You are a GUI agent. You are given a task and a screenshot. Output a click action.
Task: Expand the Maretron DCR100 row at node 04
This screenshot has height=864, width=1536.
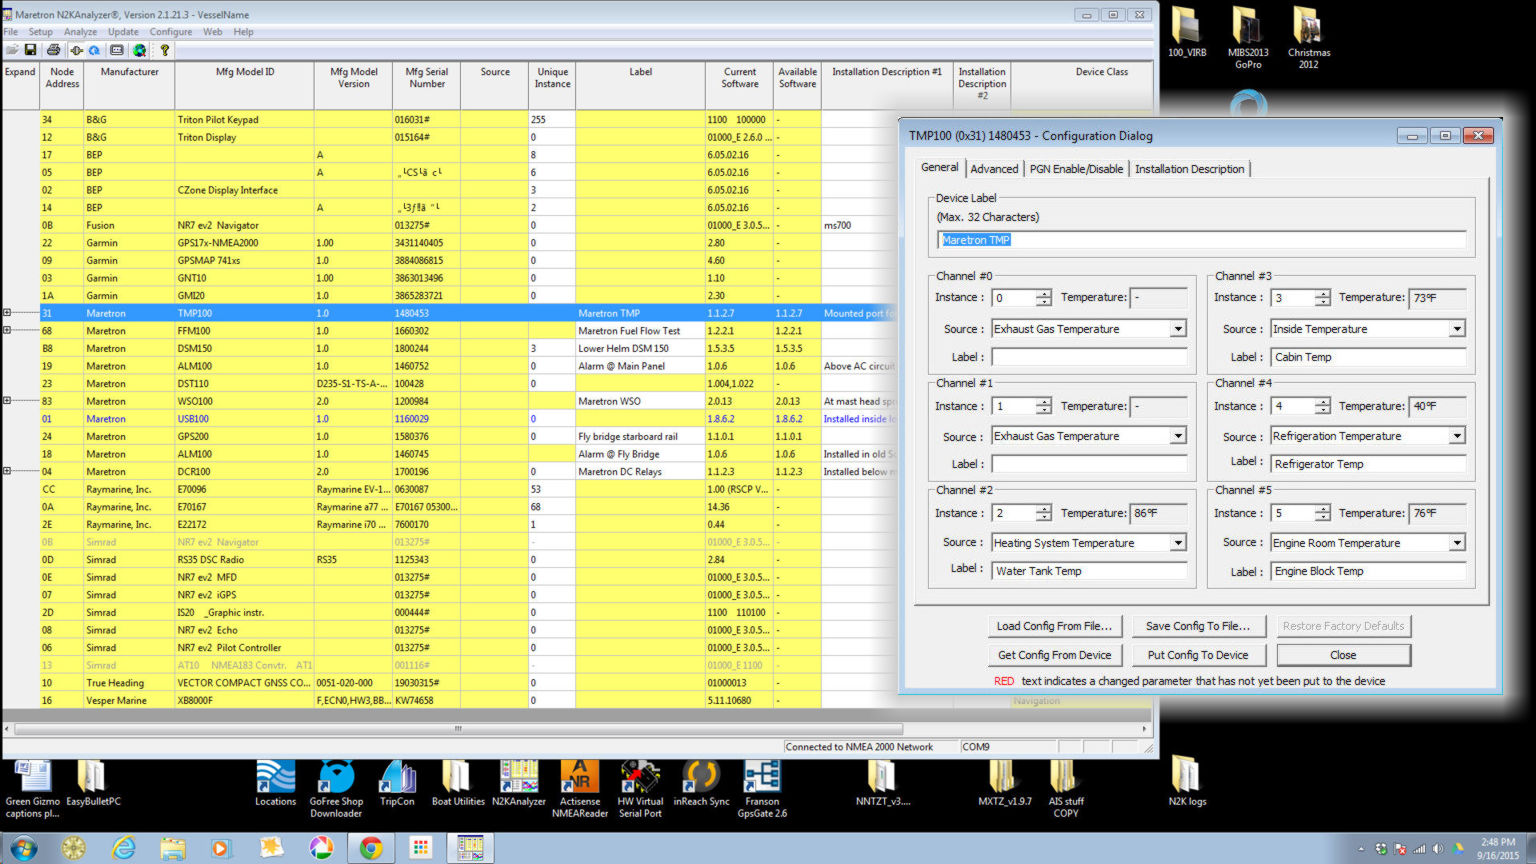(7, 471)
